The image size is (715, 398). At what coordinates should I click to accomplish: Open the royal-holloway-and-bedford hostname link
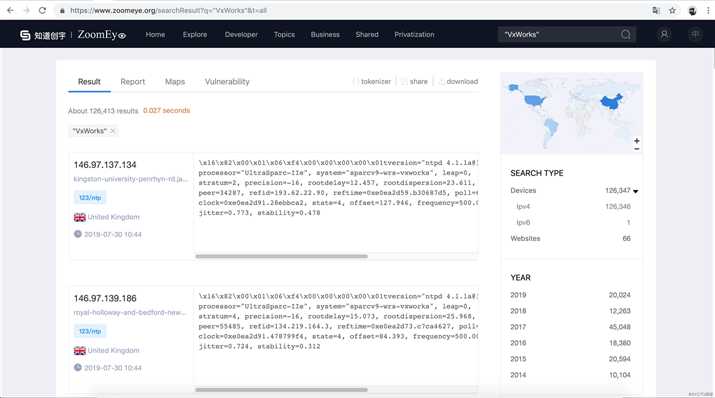tap(130, 312)
